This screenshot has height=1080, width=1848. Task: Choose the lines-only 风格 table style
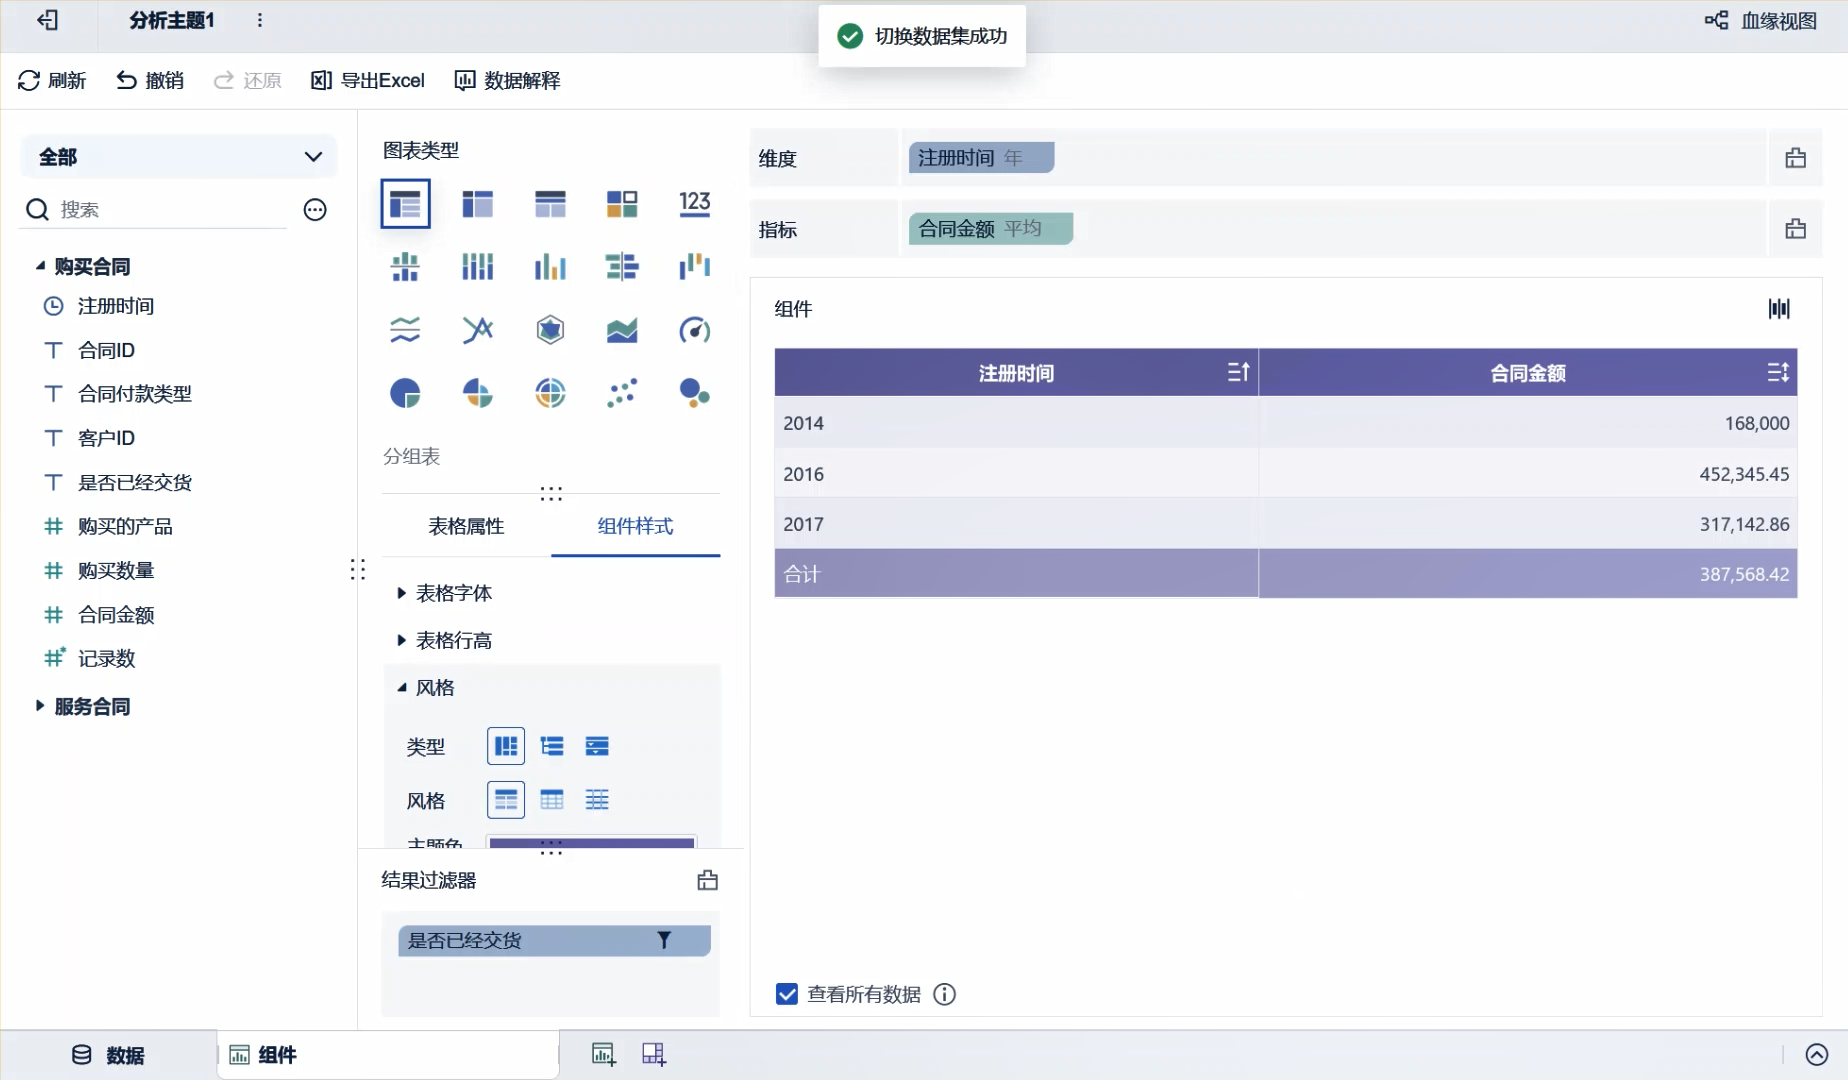click(597, 800)
